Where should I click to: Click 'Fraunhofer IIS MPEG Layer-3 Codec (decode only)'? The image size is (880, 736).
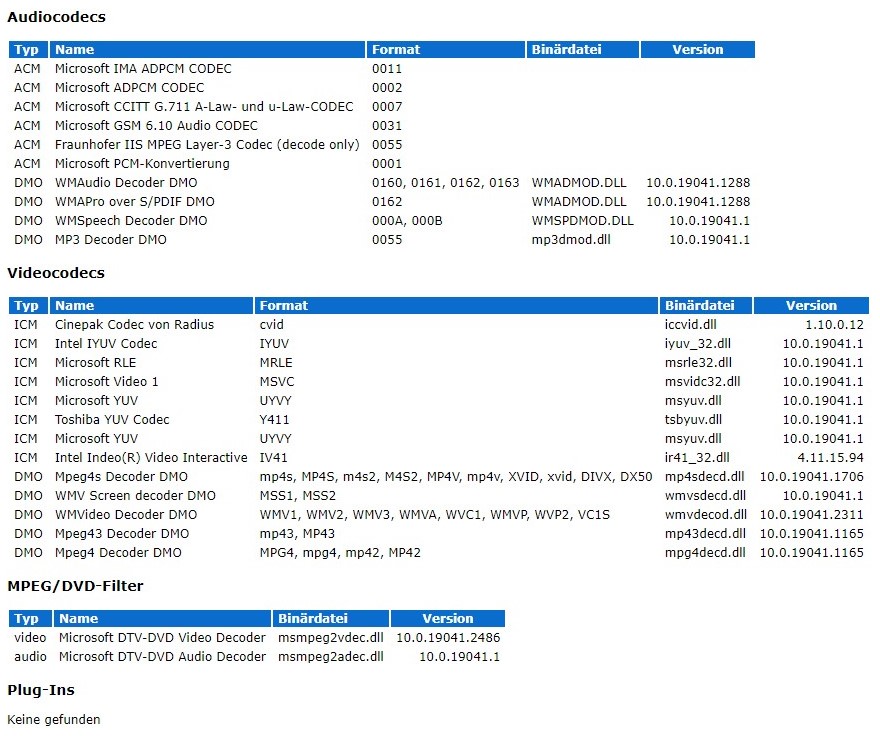(x=207, y=145)
